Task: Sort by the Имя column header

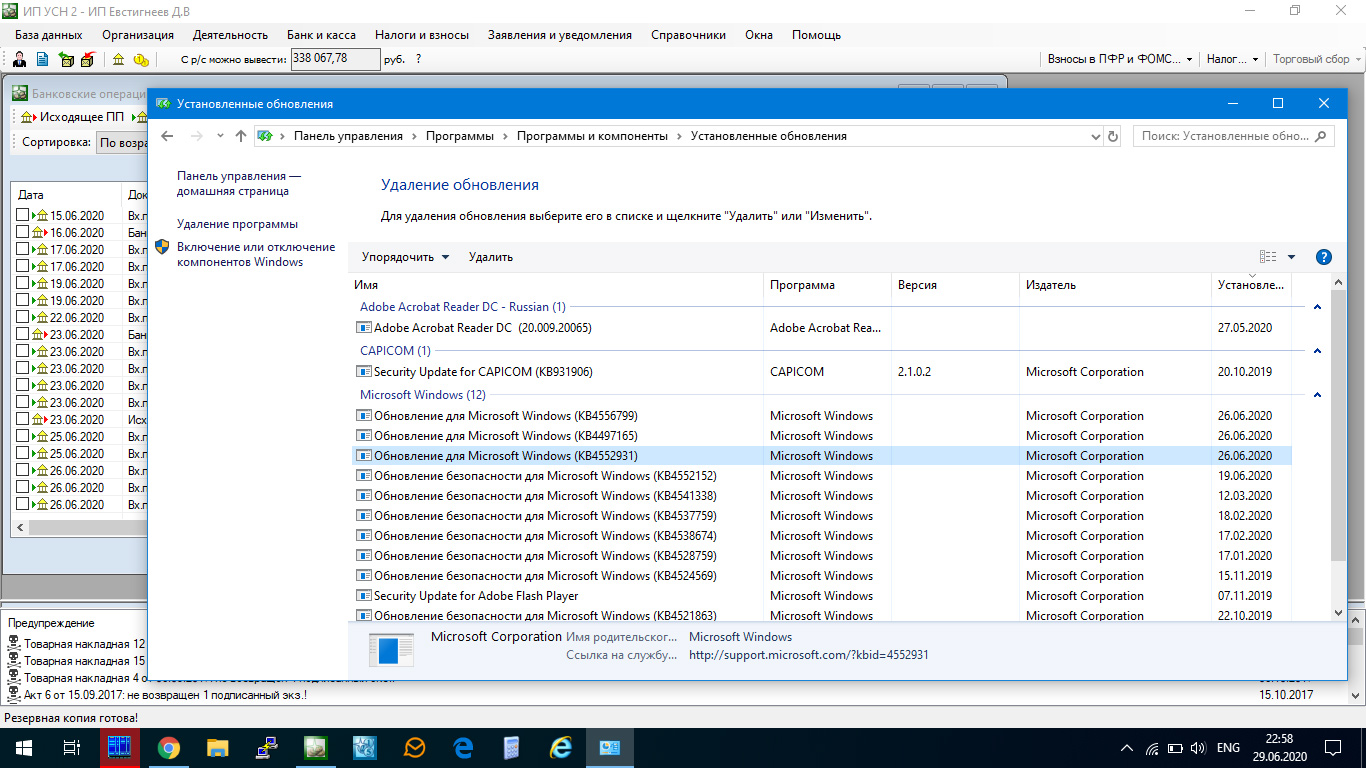Action: 556,285
